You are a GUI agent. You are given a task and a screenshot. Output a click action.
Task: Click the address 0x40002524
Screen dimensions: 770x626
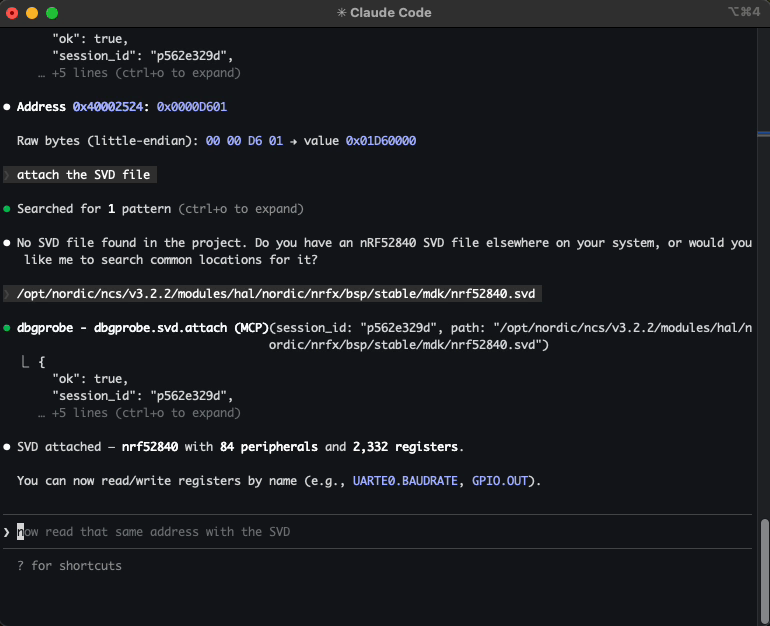coord(108,107)
